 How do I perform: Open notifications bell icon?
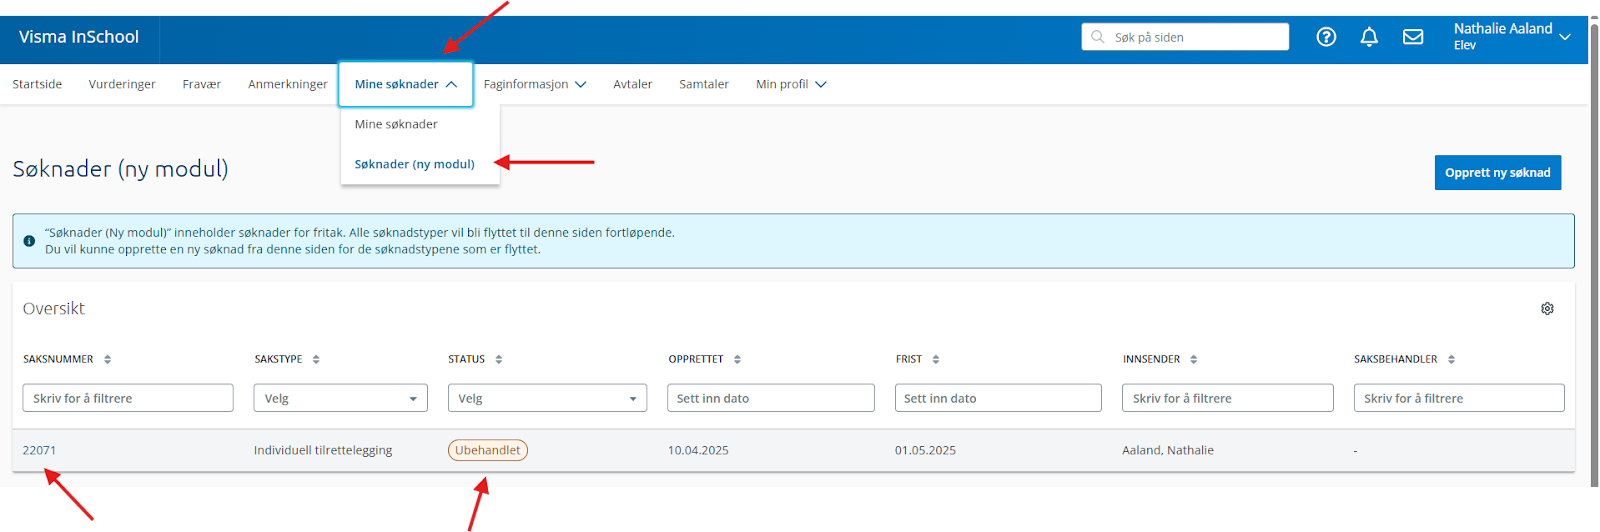1369,37
